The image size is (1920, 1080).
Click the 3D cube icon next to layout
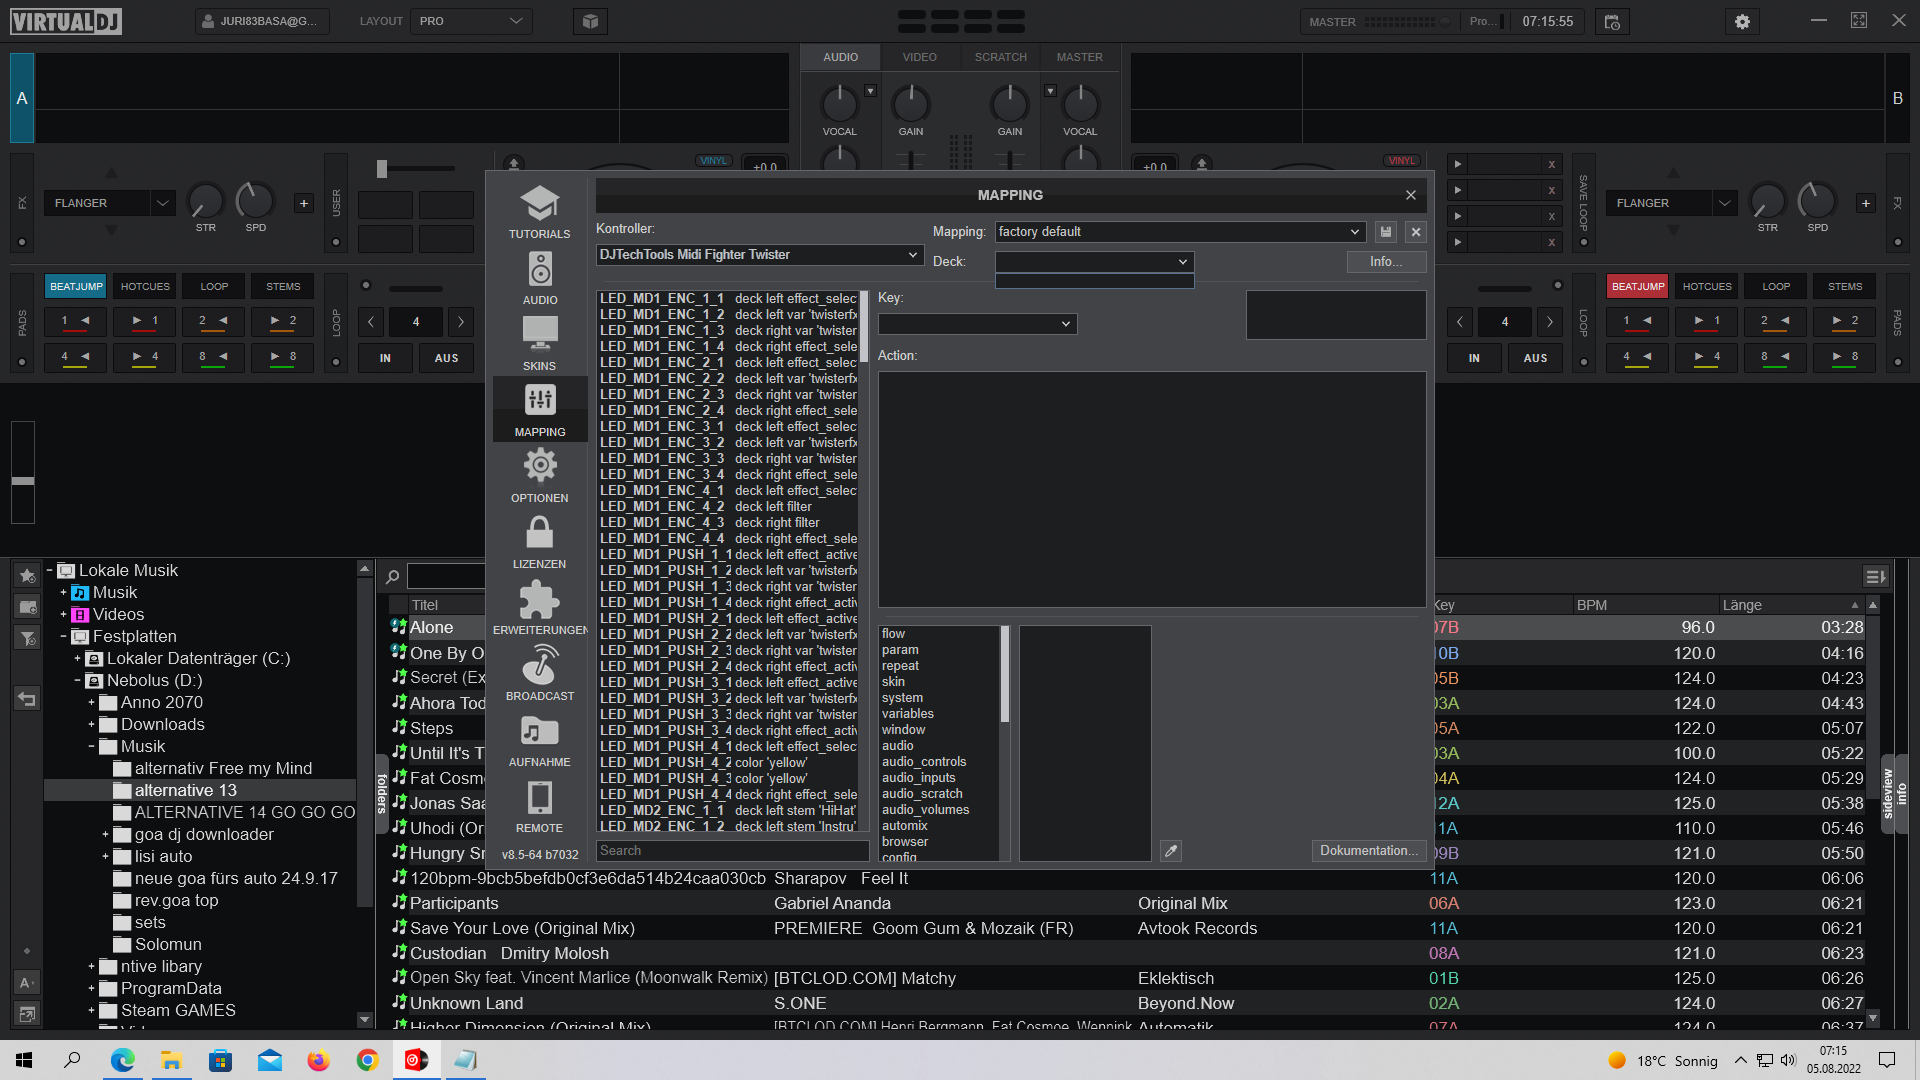[x=591, y=21]
